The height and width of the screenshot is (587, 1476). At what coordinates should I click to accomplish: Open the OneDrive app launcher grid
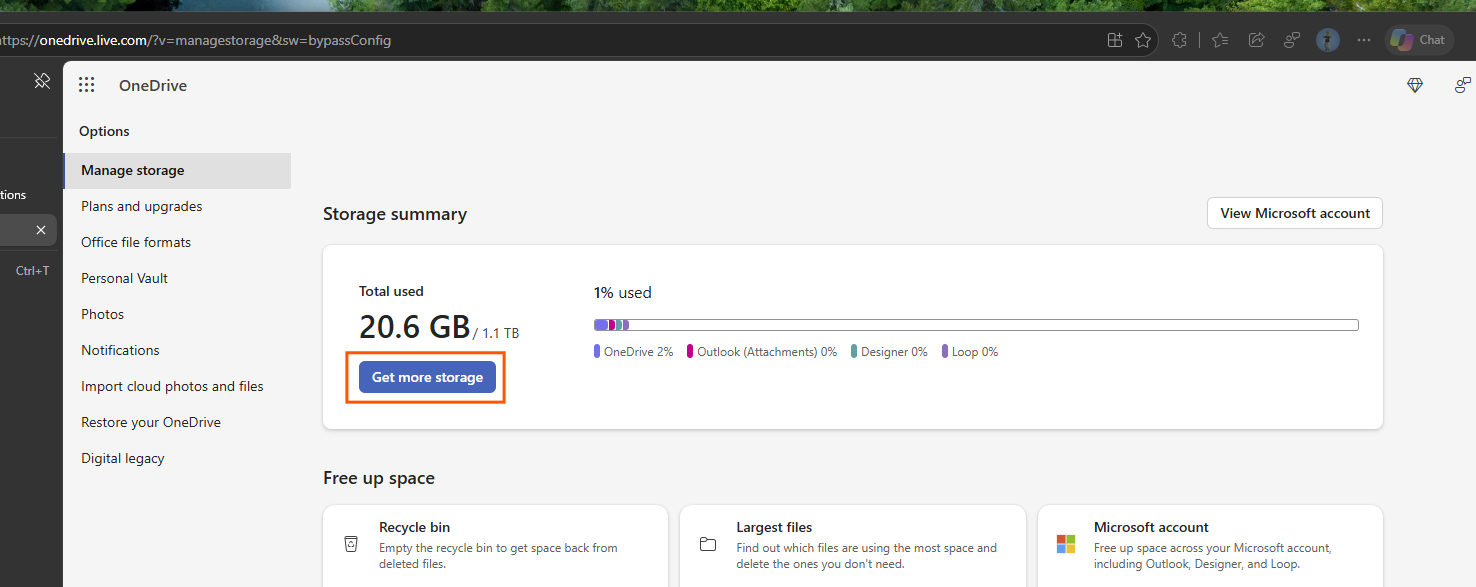pyautogui.click(x=87, y=85)
